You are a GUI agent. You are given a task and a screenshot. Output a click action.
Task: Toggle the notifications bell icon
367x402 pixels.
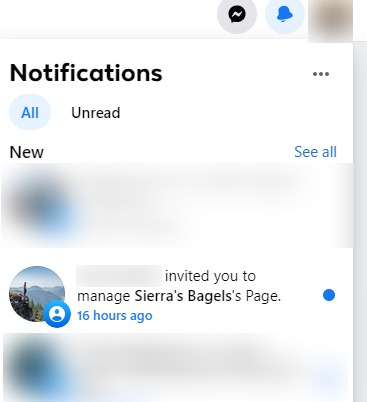pos(285,14)
